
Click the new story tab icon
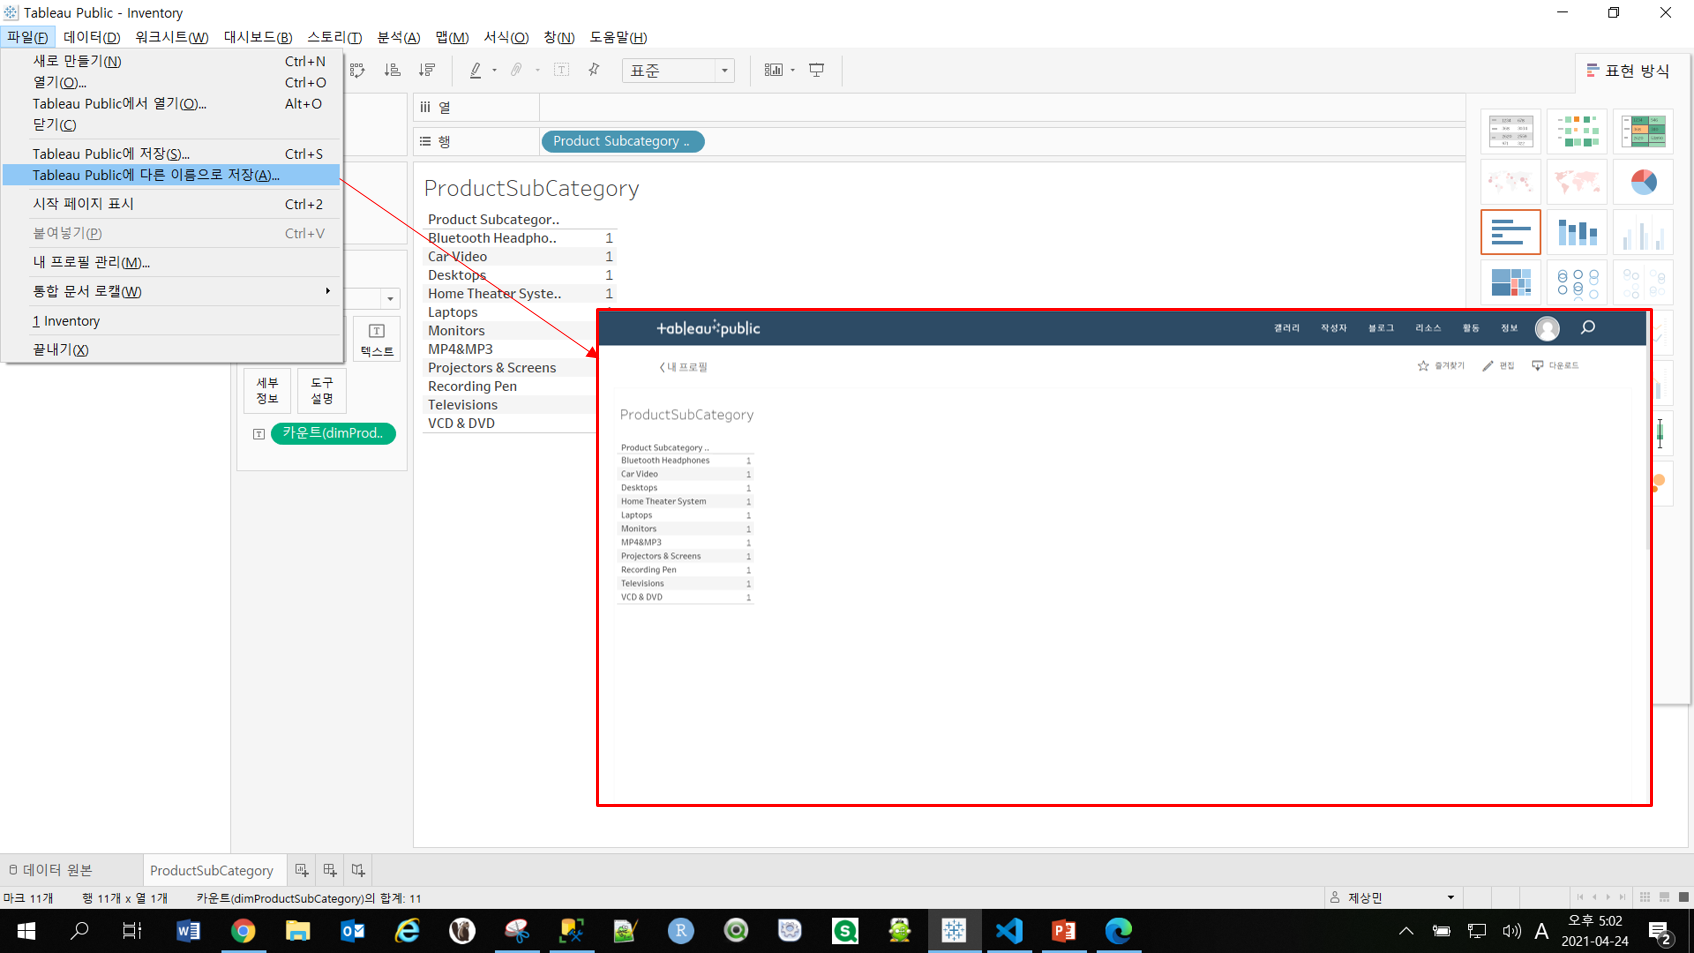point(358,870)
